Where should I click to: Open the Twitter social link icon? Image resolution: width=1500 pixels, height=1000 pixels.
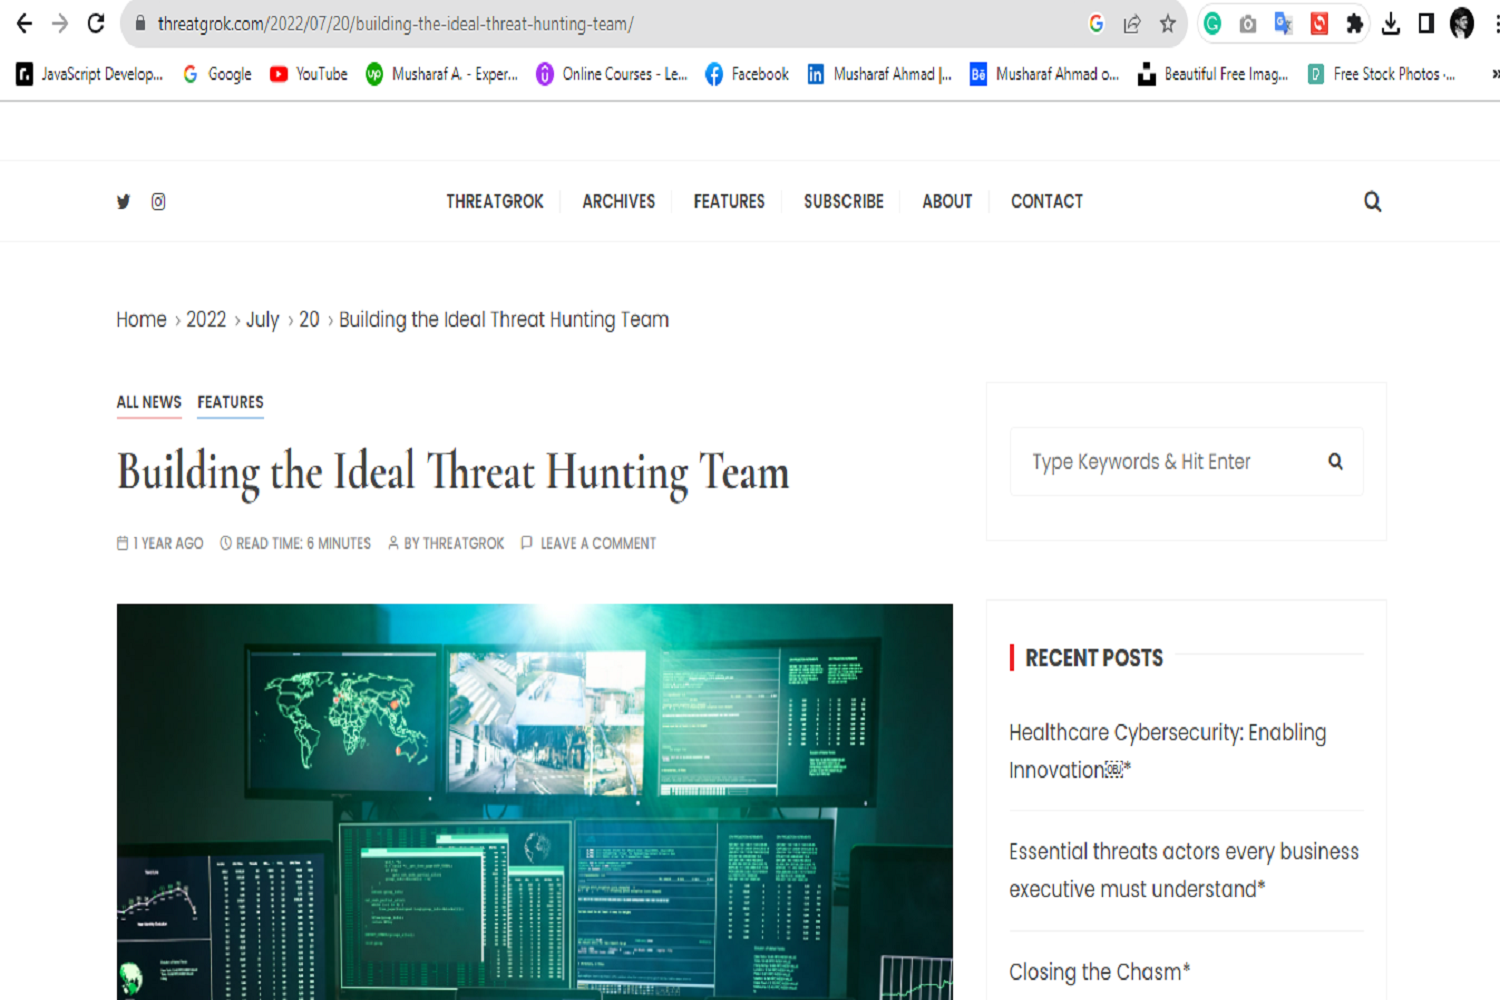pyautogui.click(x=123, y=202)
